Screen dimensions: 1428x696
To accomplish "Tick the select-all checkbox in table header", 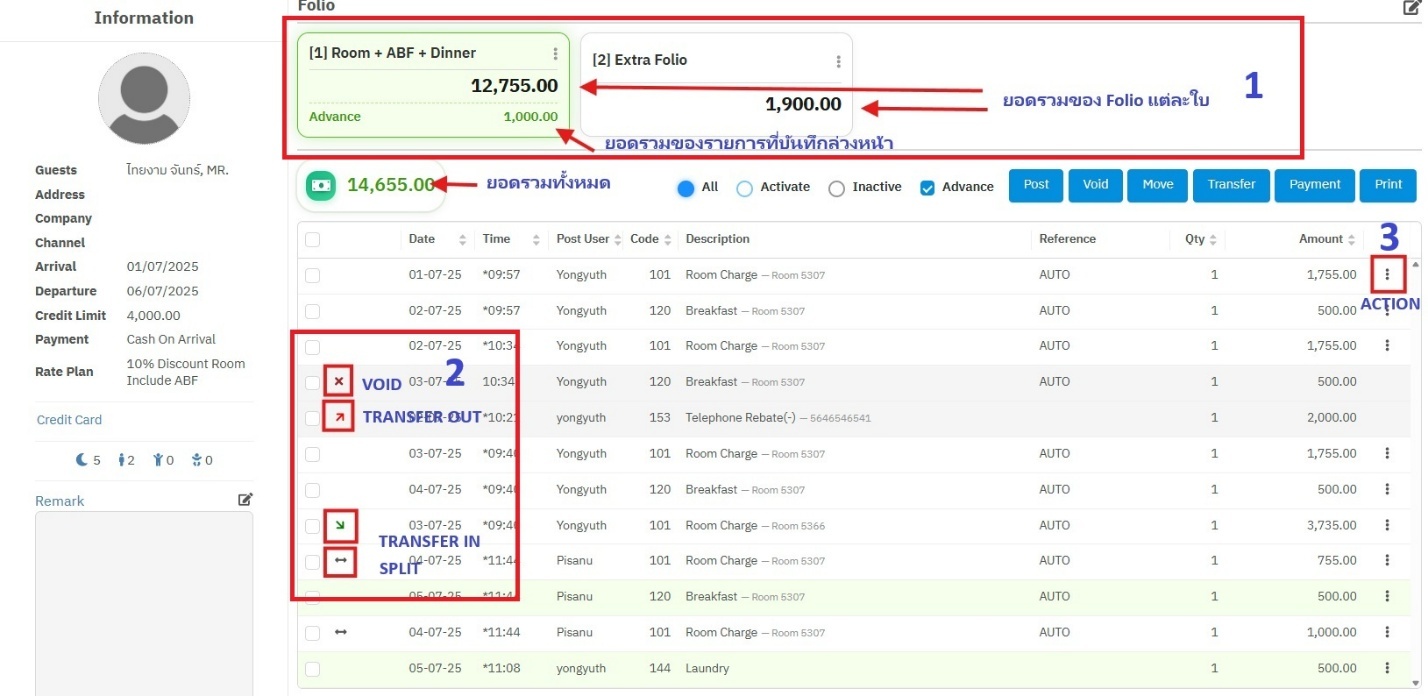I will [x=313, y=240].
